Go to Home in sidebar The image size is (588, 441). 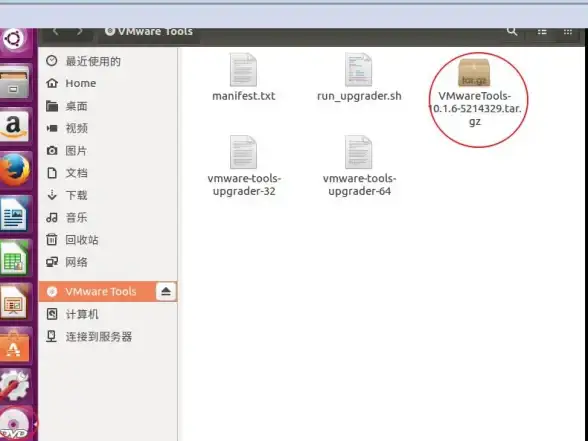tap(108, 83)
